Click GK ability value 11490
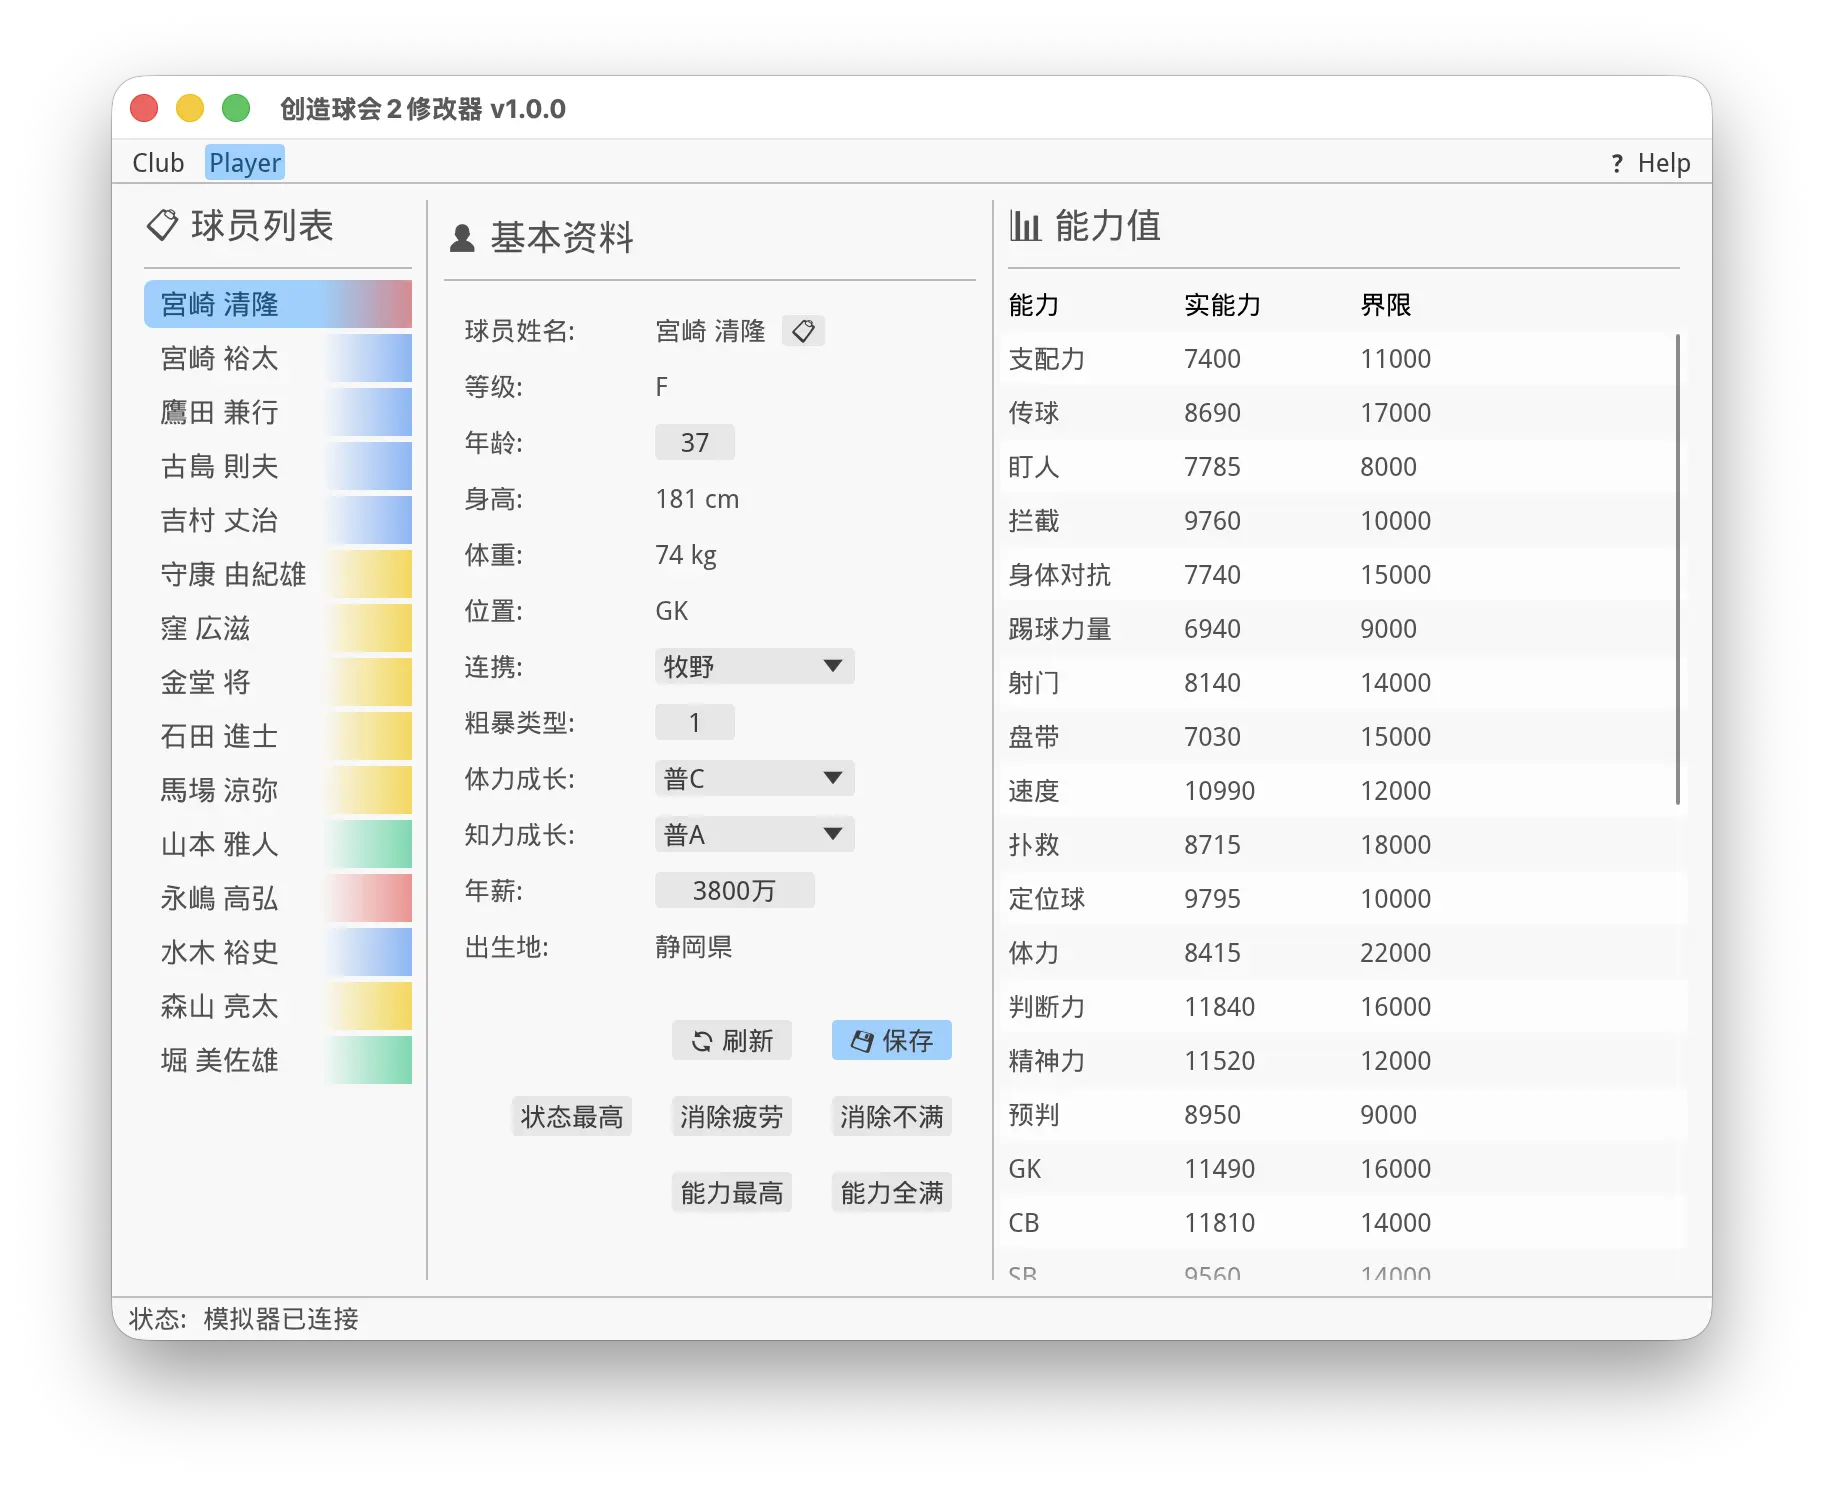1824x1488 pixels. [1219, 1169]
